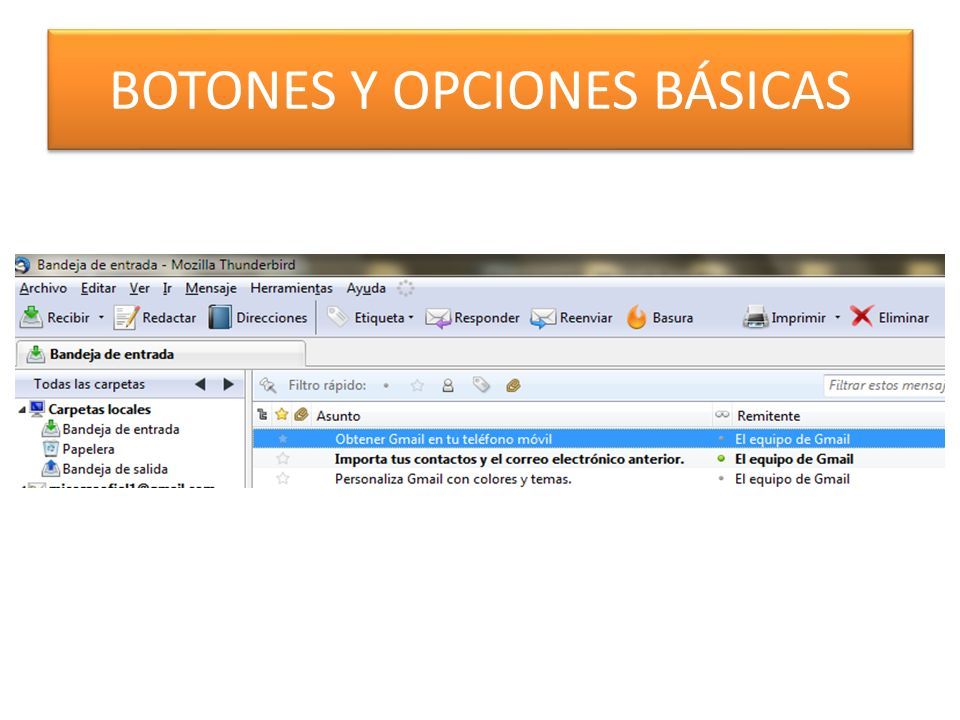
Task: Open the Etiqueta dropdown arrow
Action: pyautogui.click(x=411, y=317)
